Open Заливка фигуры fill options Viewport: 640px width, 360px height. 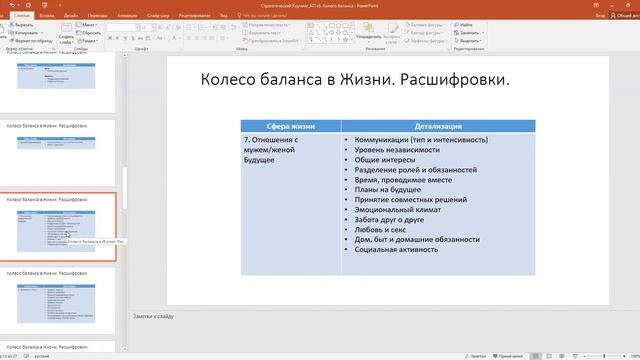point(424,25)
